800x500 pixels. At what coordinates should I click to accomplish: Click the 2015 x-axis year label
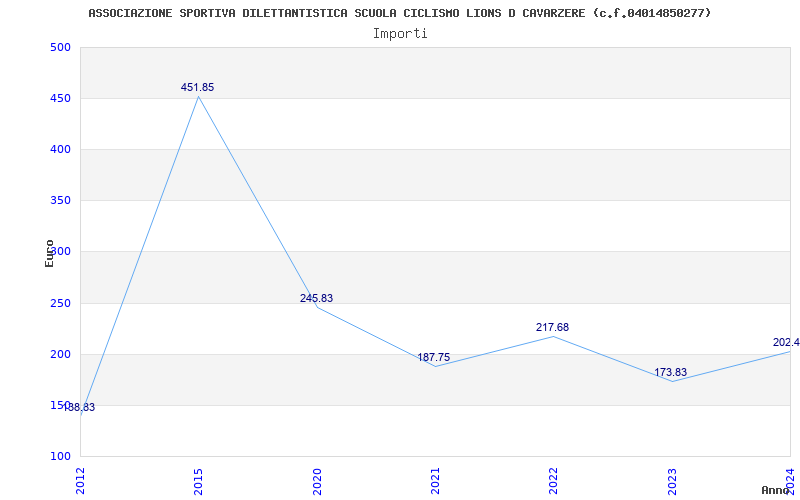tap(198, 481)
